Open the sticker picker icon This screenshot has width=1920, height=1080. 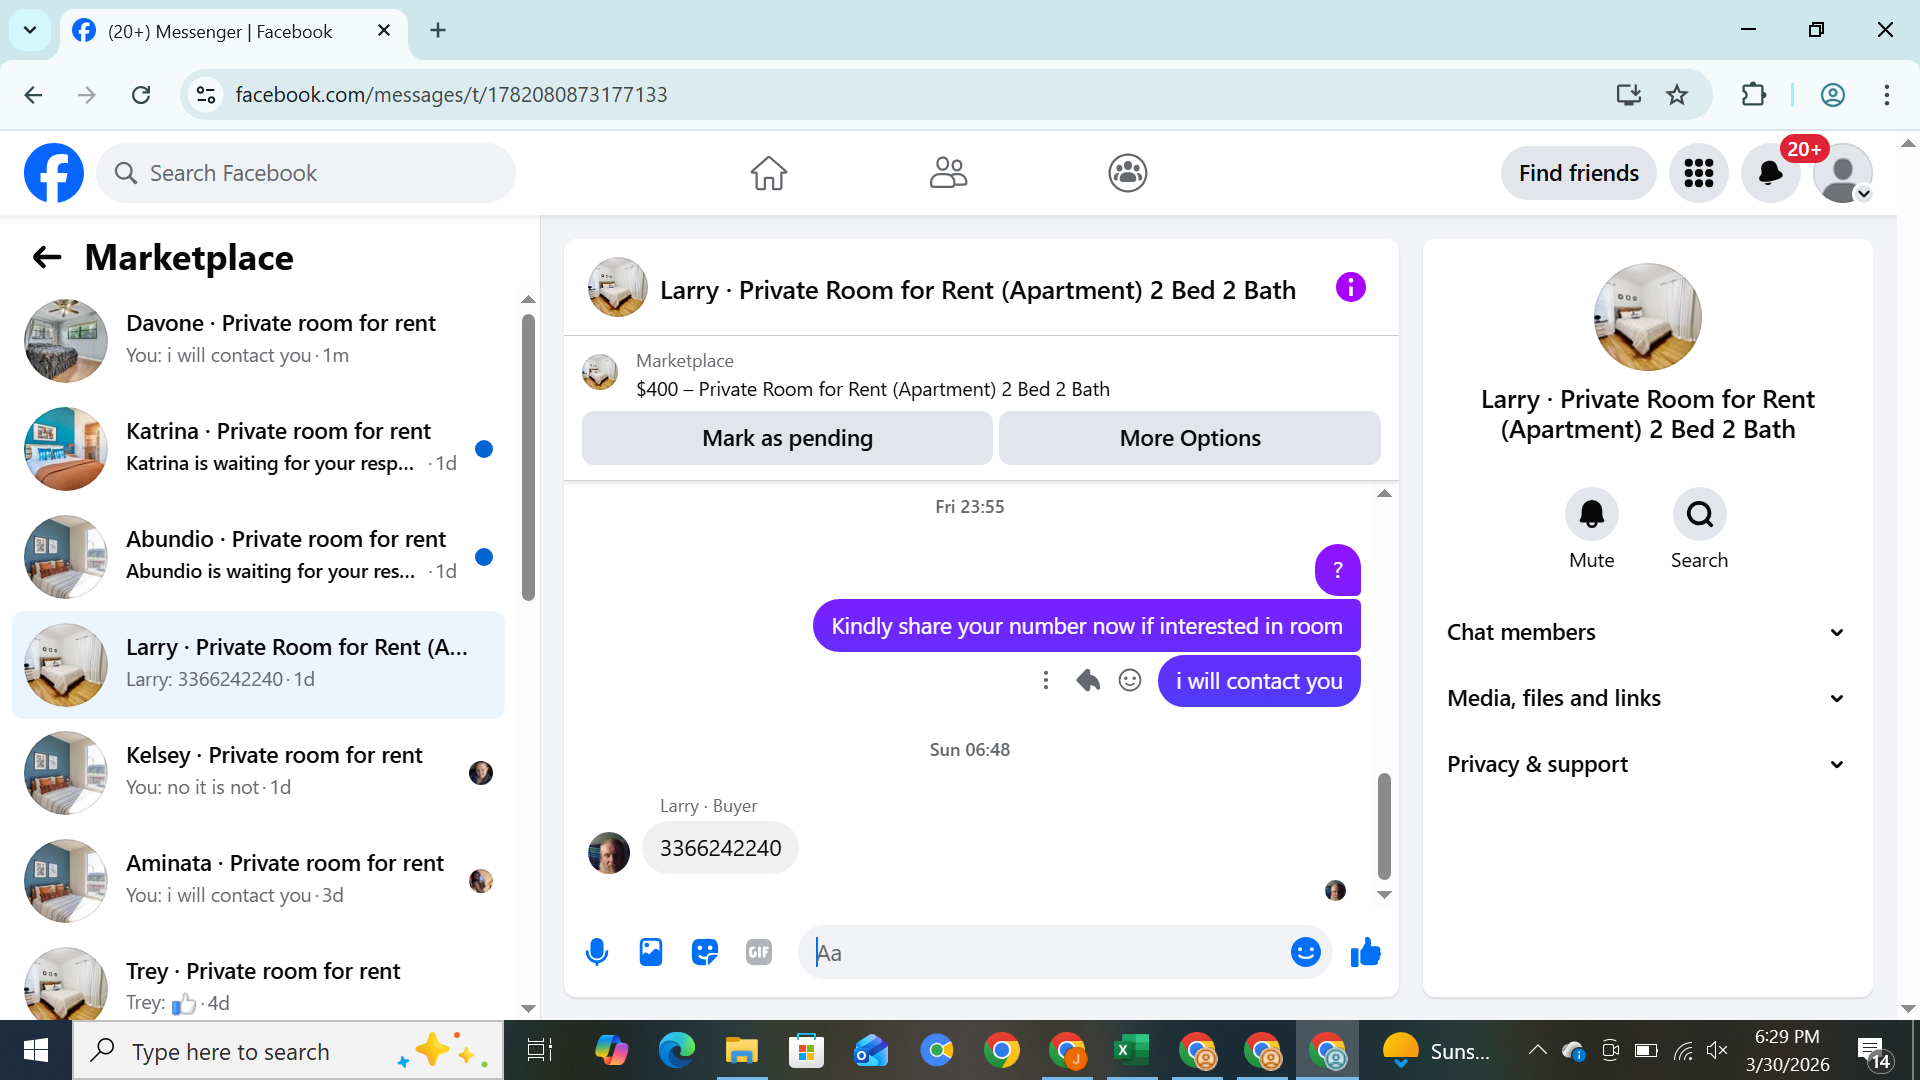pyautogui.click(x=705, y=952)
